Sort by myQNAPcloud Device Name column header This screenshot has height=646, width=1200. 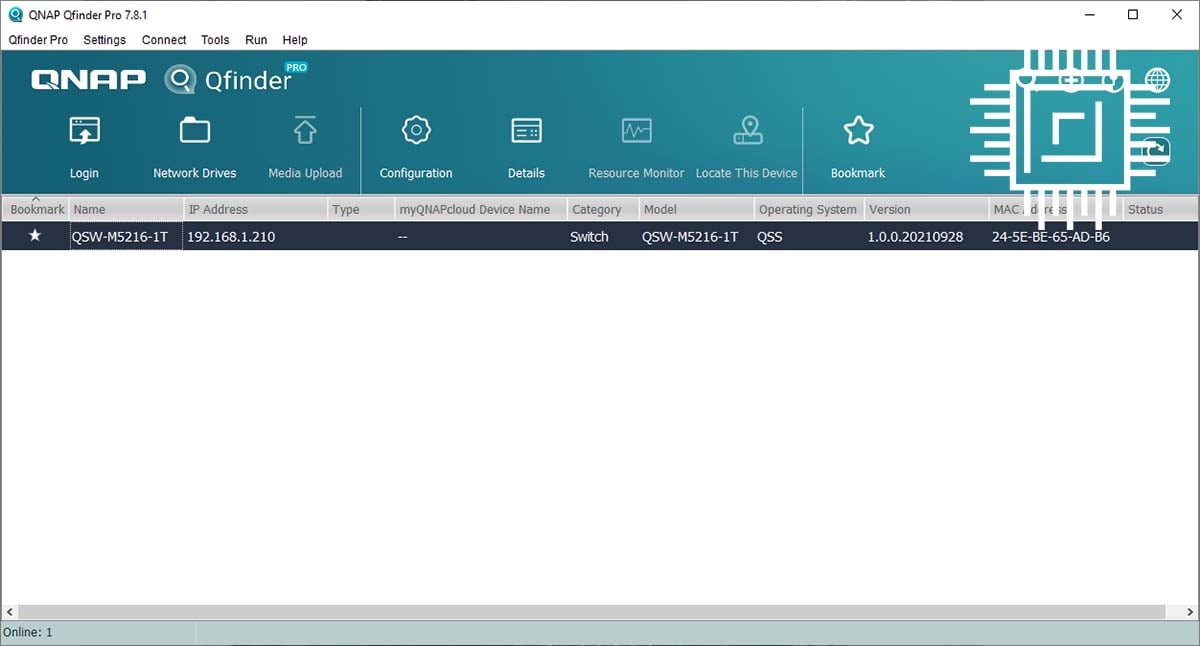pos(481,209)
